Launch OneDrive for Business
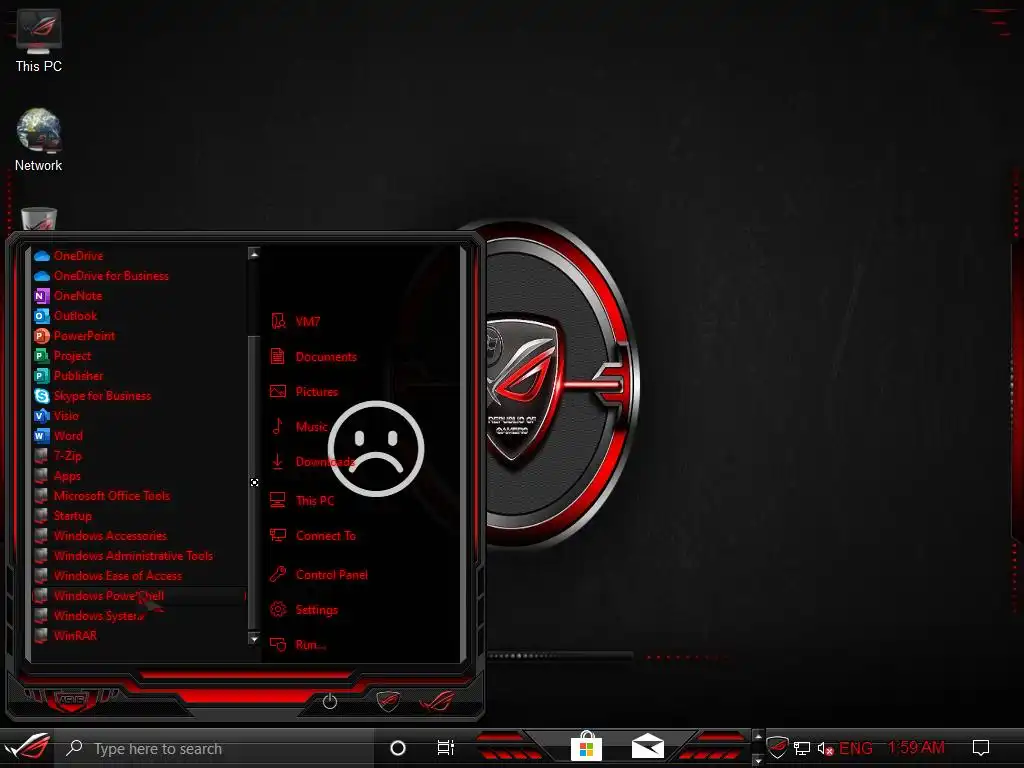1024x768 pixels. coord(138,276)
